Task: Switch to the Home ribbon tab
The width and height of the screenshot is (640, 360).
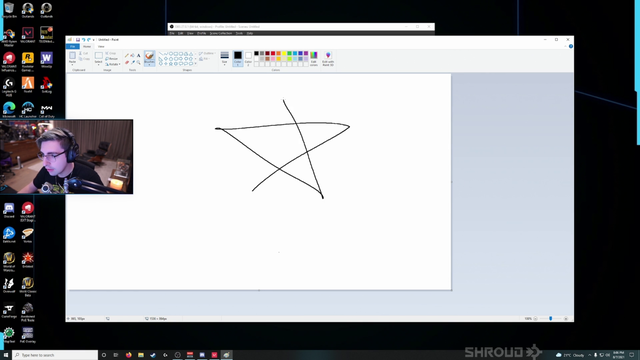Action: pos(87,46)
